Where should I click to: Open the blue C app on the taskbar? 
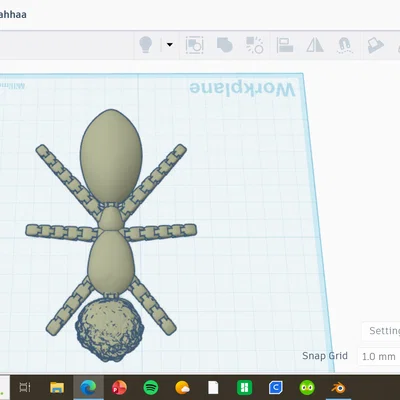click(276, 388)
